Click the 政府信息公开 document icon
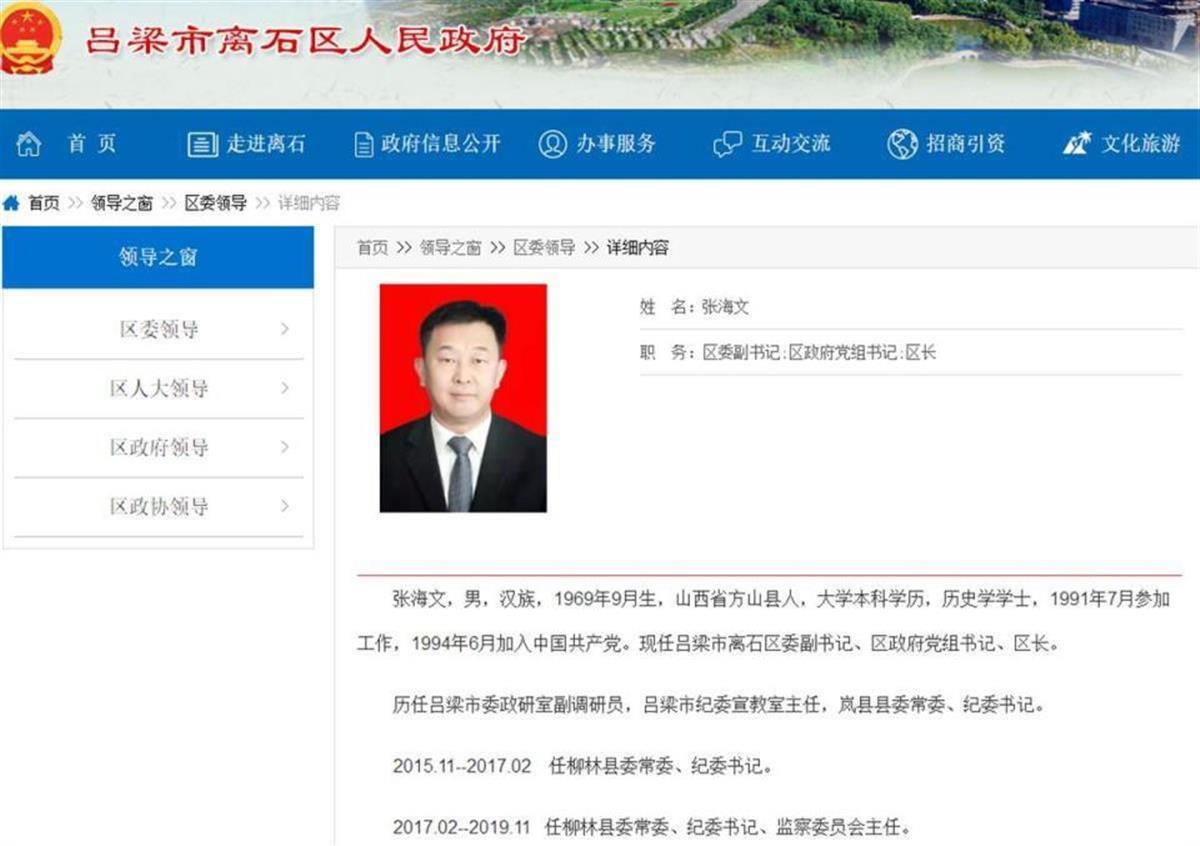Image resolution: width=1200 pixels, height=846 pixels. point(364,144)
